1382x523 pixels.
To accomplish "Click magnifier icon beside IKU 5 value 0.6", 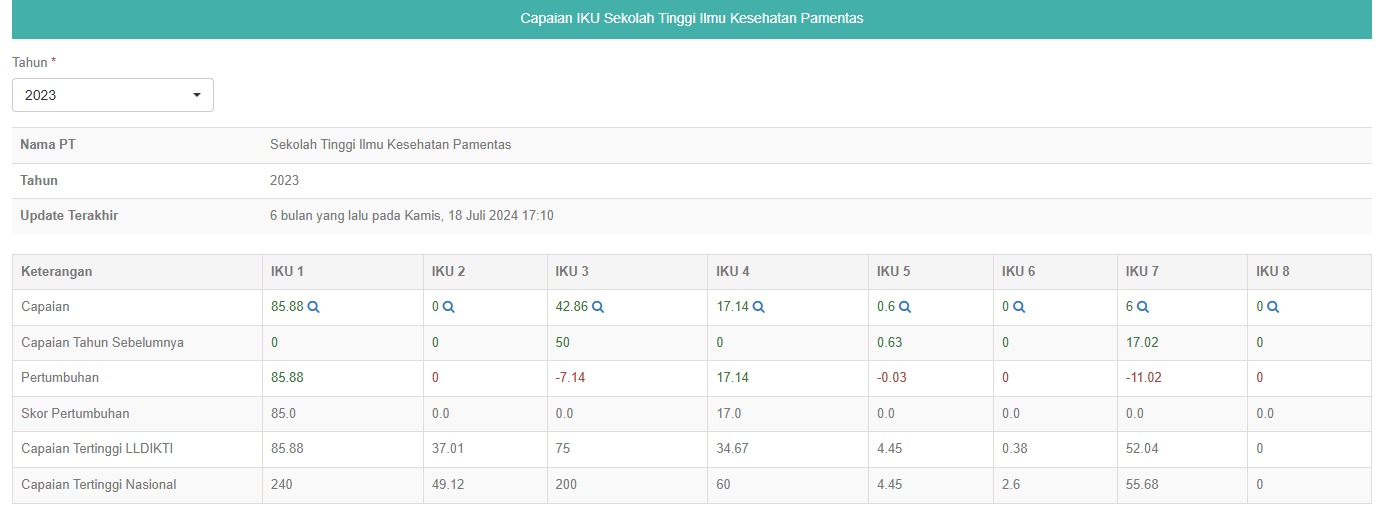I will point(905,307).
